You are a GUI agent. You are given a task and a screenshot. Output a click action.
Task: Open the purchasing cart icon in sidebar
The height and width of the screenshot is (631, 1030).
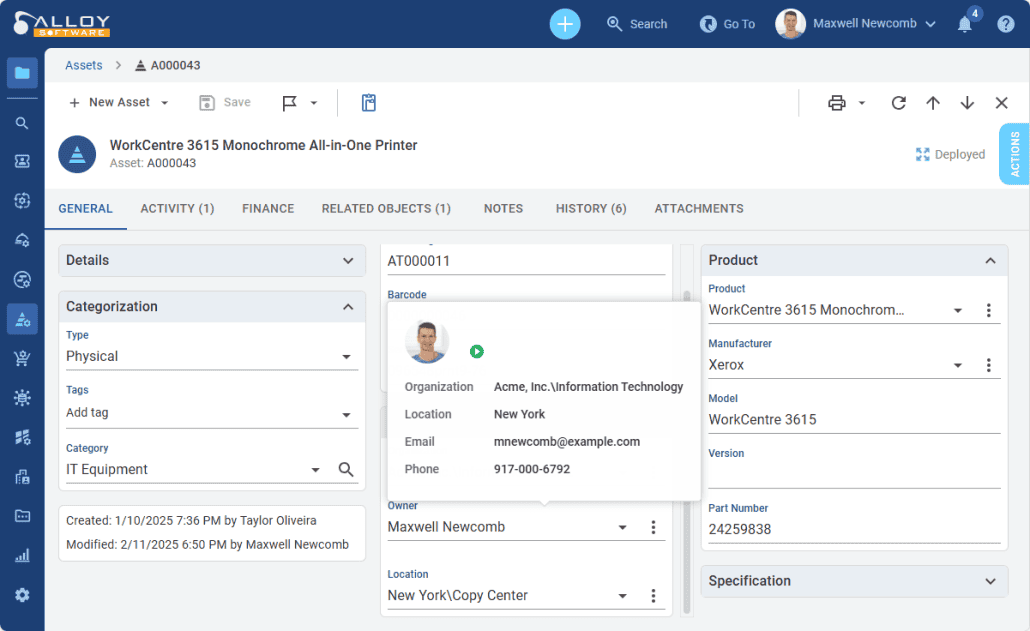(x=22, y=359)
